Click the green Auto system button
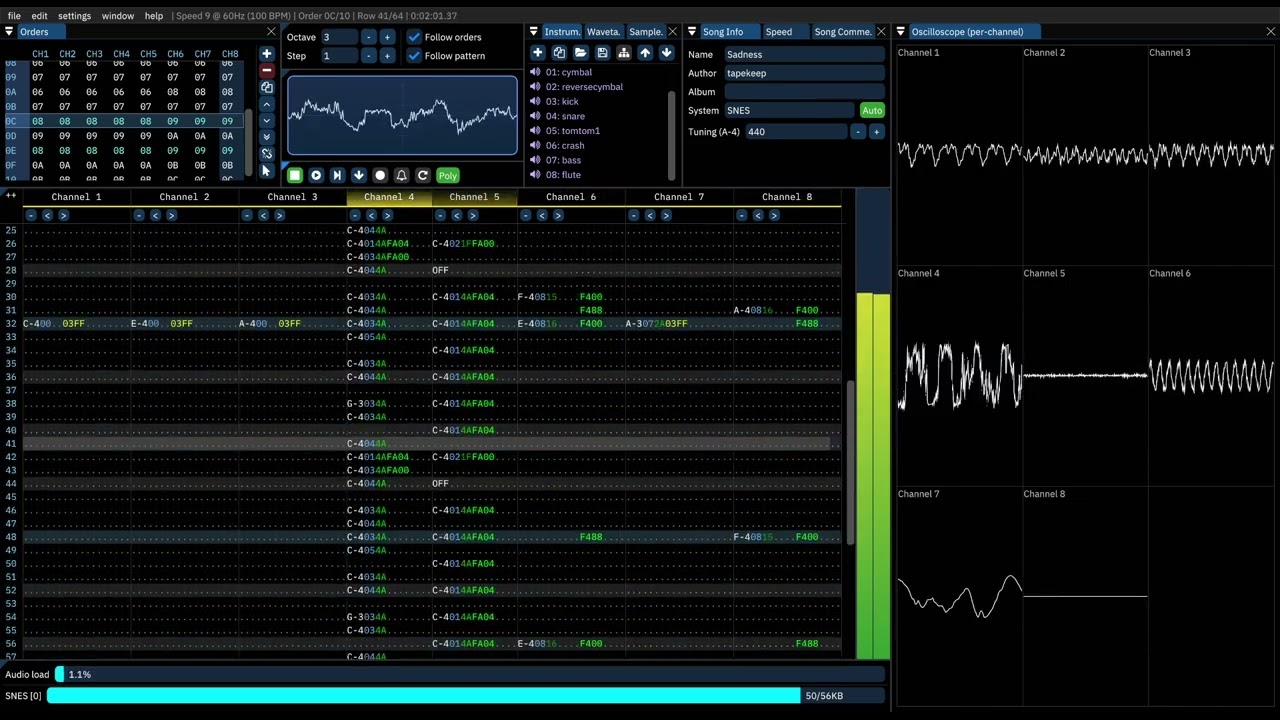The width and height of the screenshot is (1280, 720). (872, 111)
